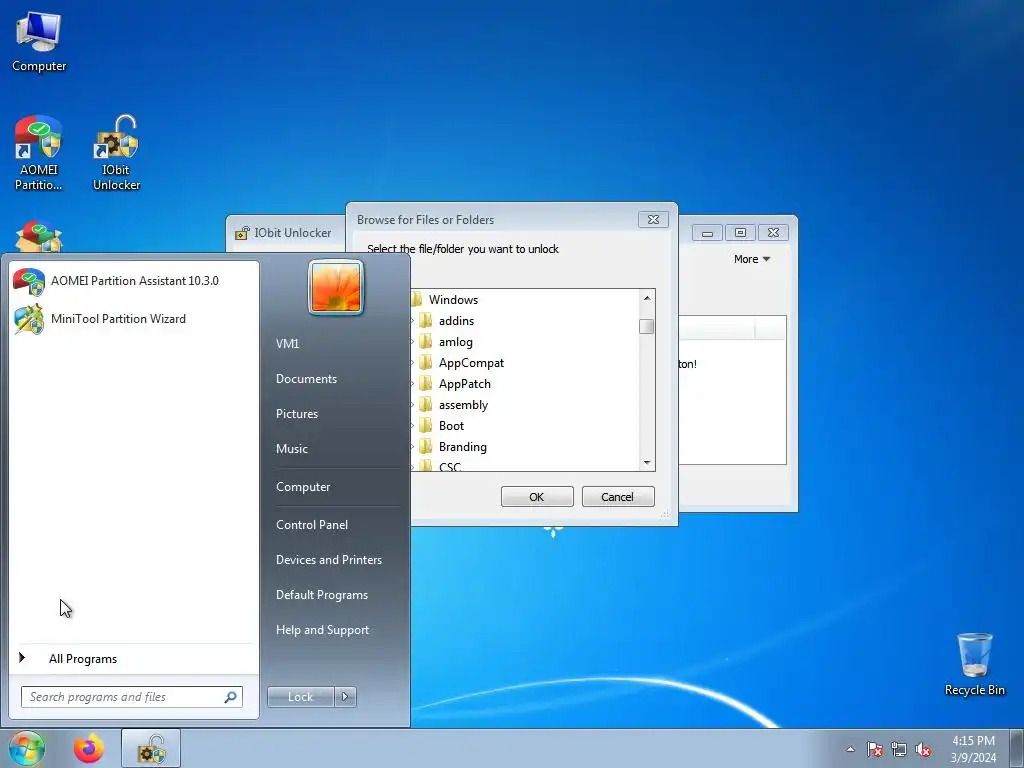Select IObit Unlocker taskbar button

click(x=151, y=748)
